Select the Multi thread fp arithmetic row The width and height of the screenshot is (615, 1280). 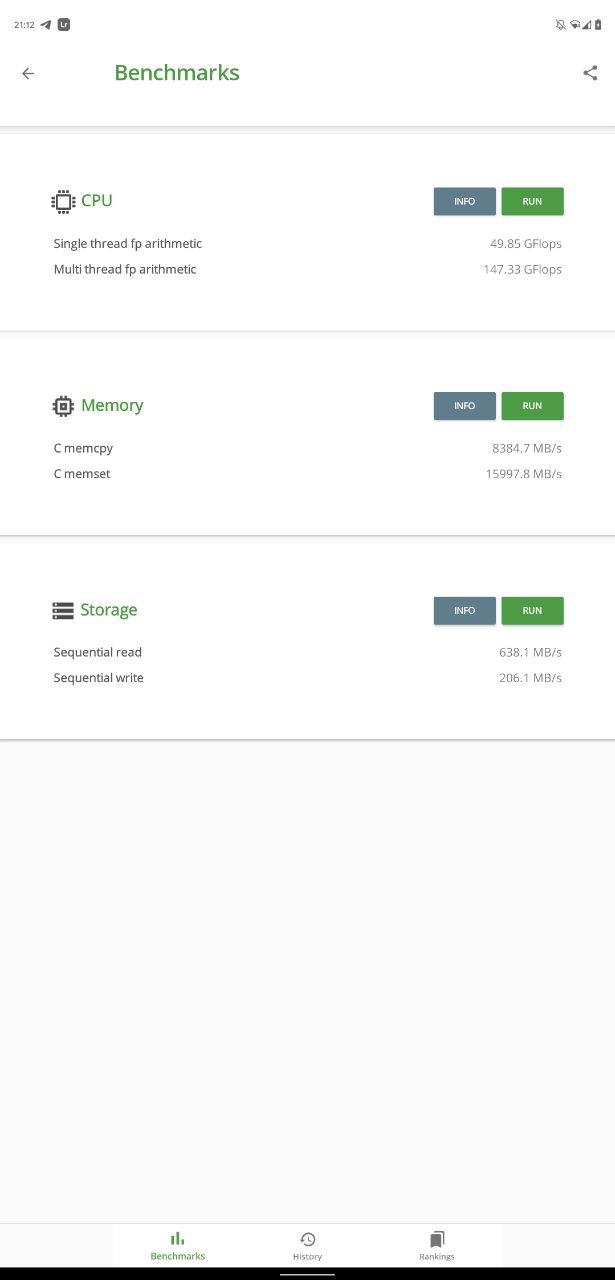coord(308,269)
